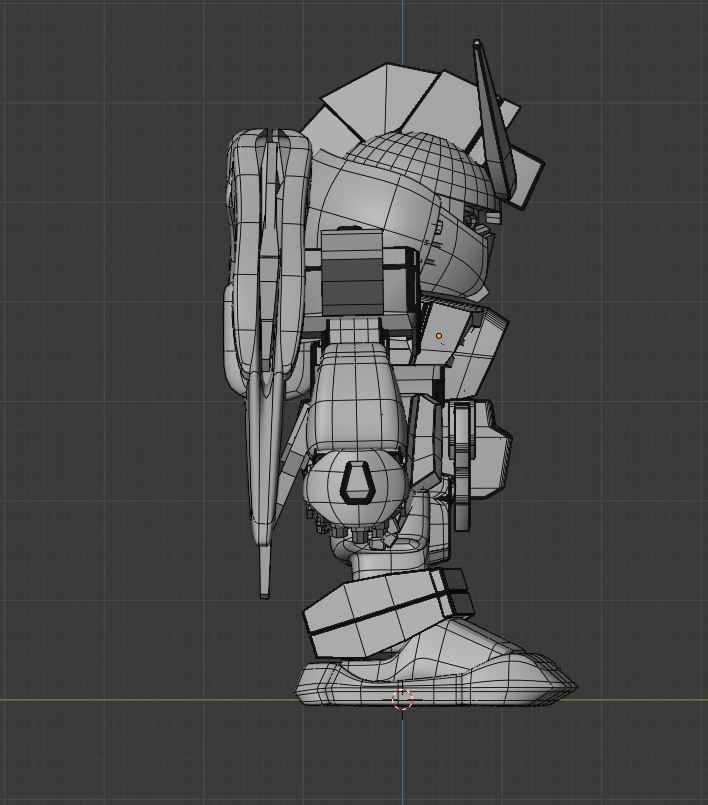Select the robot's foot mesh
The image size is (708, 805).
(436, 678)
